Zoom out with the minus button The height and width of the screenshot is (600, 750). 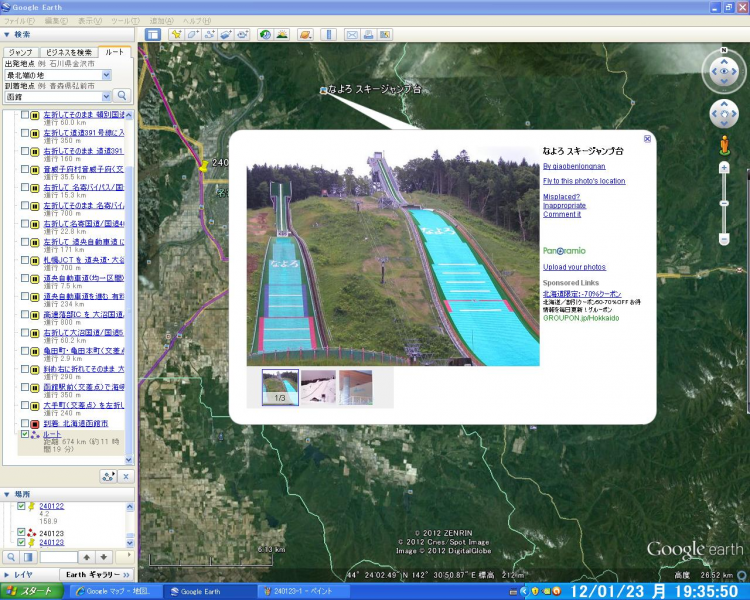click(724, 239)
